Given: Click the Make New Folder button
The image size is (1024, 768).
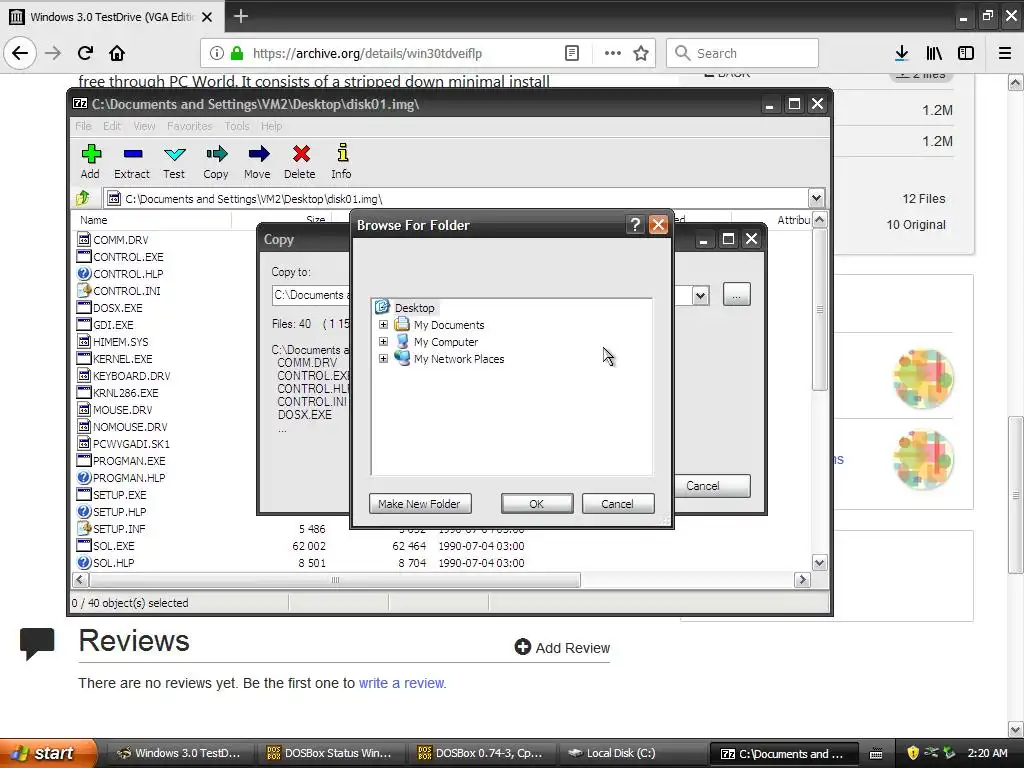Looking at the screenshot, I should click(x=420, y=504).
